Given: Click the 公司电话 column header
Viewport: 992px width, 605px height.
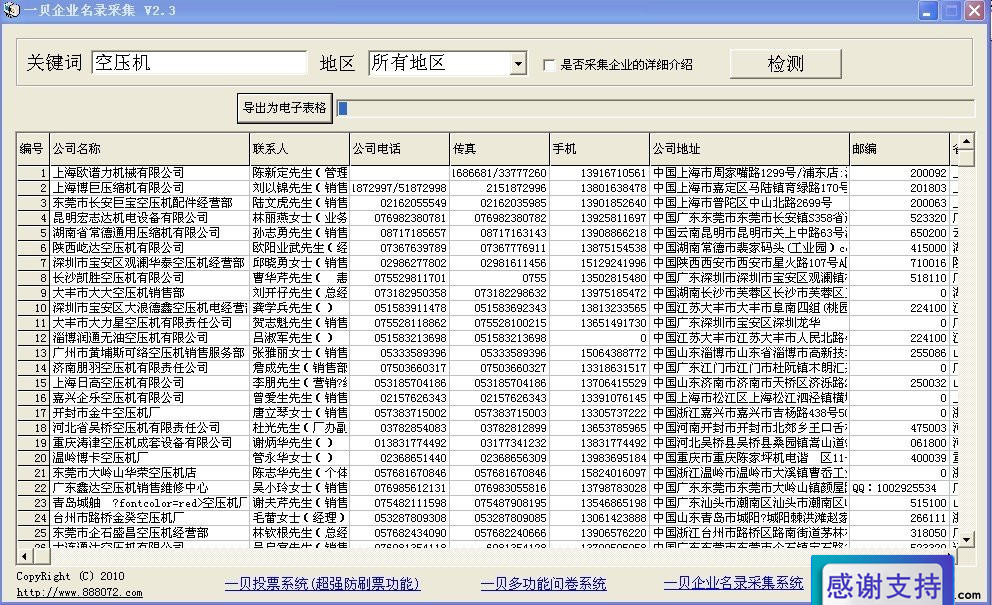Looking at the screenshot, I should (399, 149).
